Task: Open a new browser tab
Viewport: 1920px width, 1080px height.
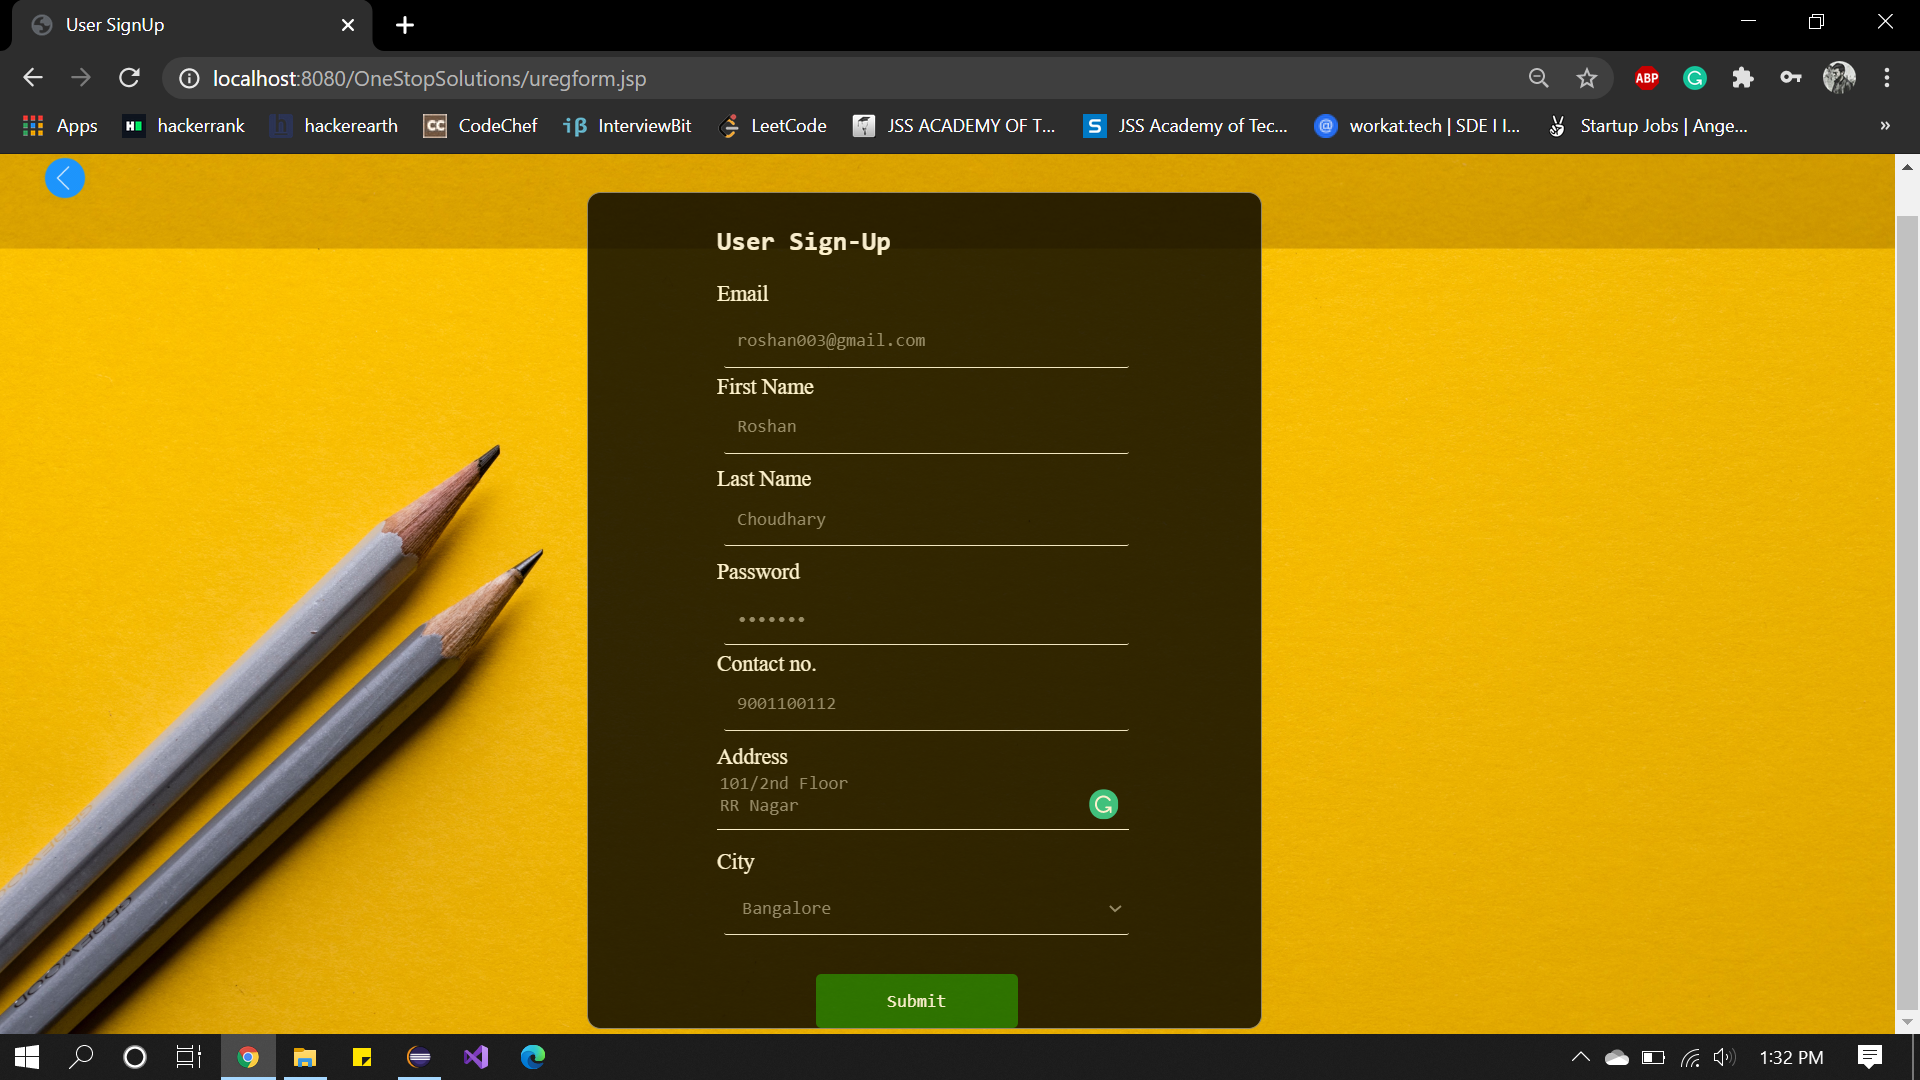Action: point(404,25)
